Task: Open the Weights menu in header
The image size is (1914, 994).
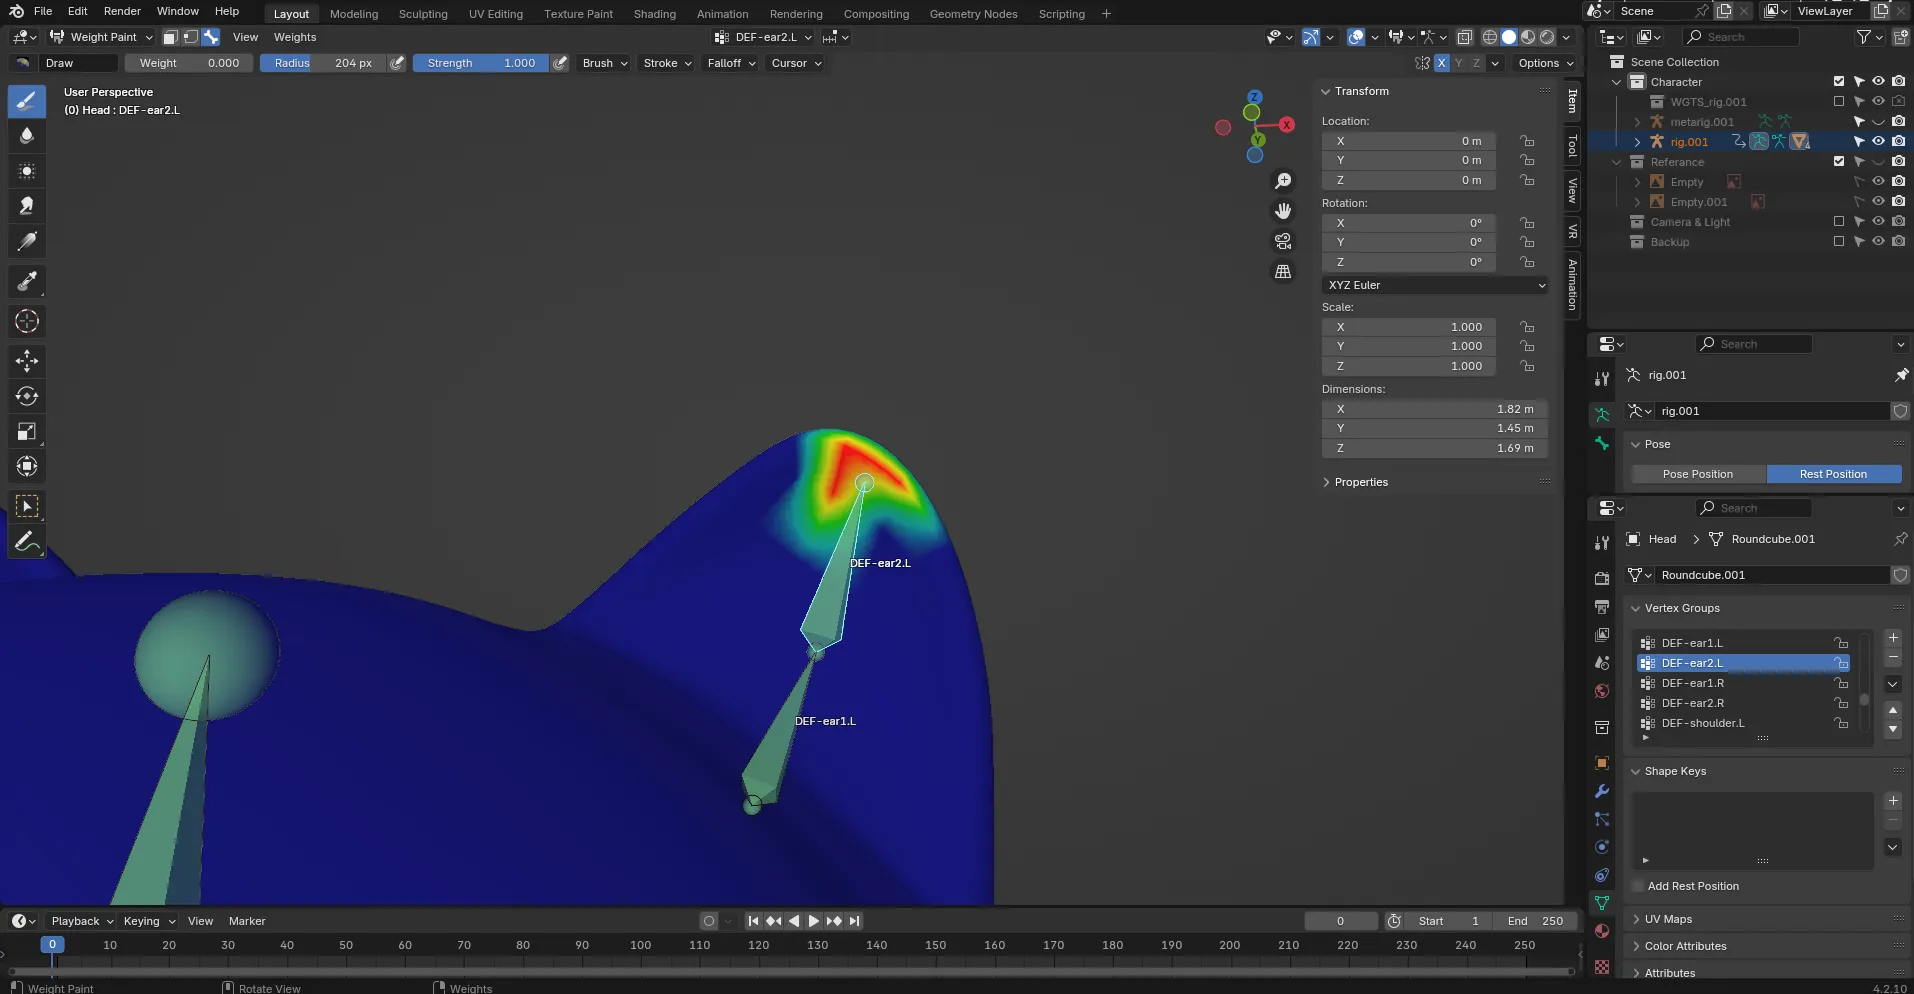Action: (x=295, y=37)
